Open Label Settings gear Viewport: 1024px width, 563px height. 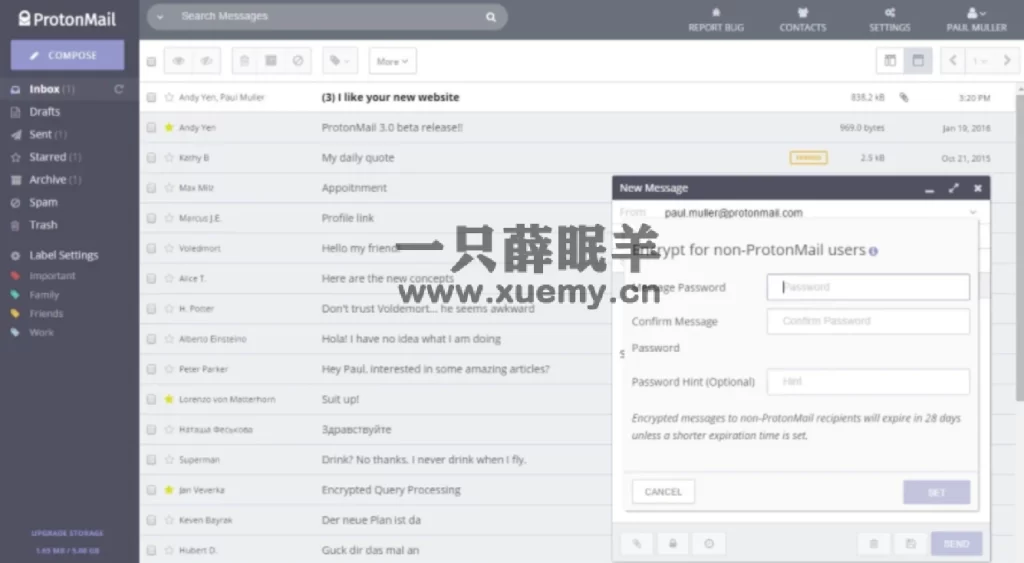coord(16,255)
